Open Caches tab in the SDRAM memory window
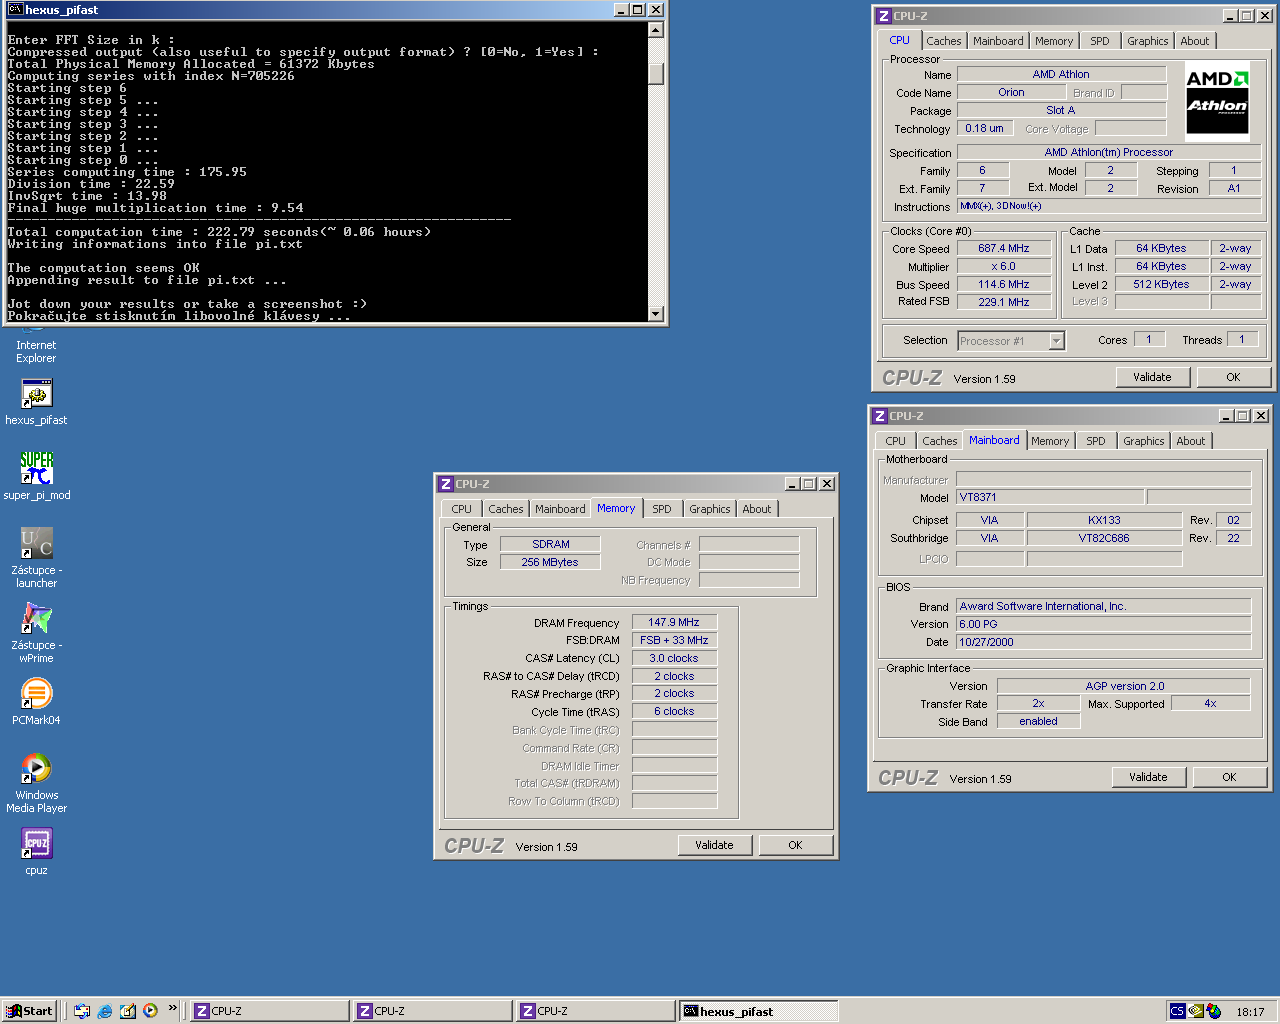1280x1024 pixels. (506, 509)
